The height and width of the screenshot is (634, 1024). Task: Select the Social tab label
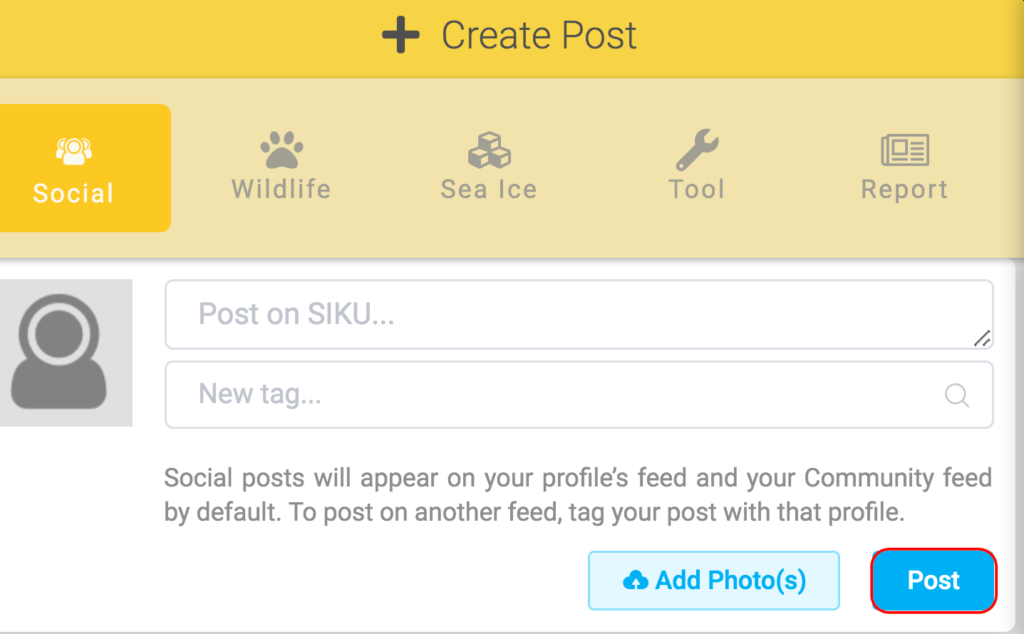(73, 193)
